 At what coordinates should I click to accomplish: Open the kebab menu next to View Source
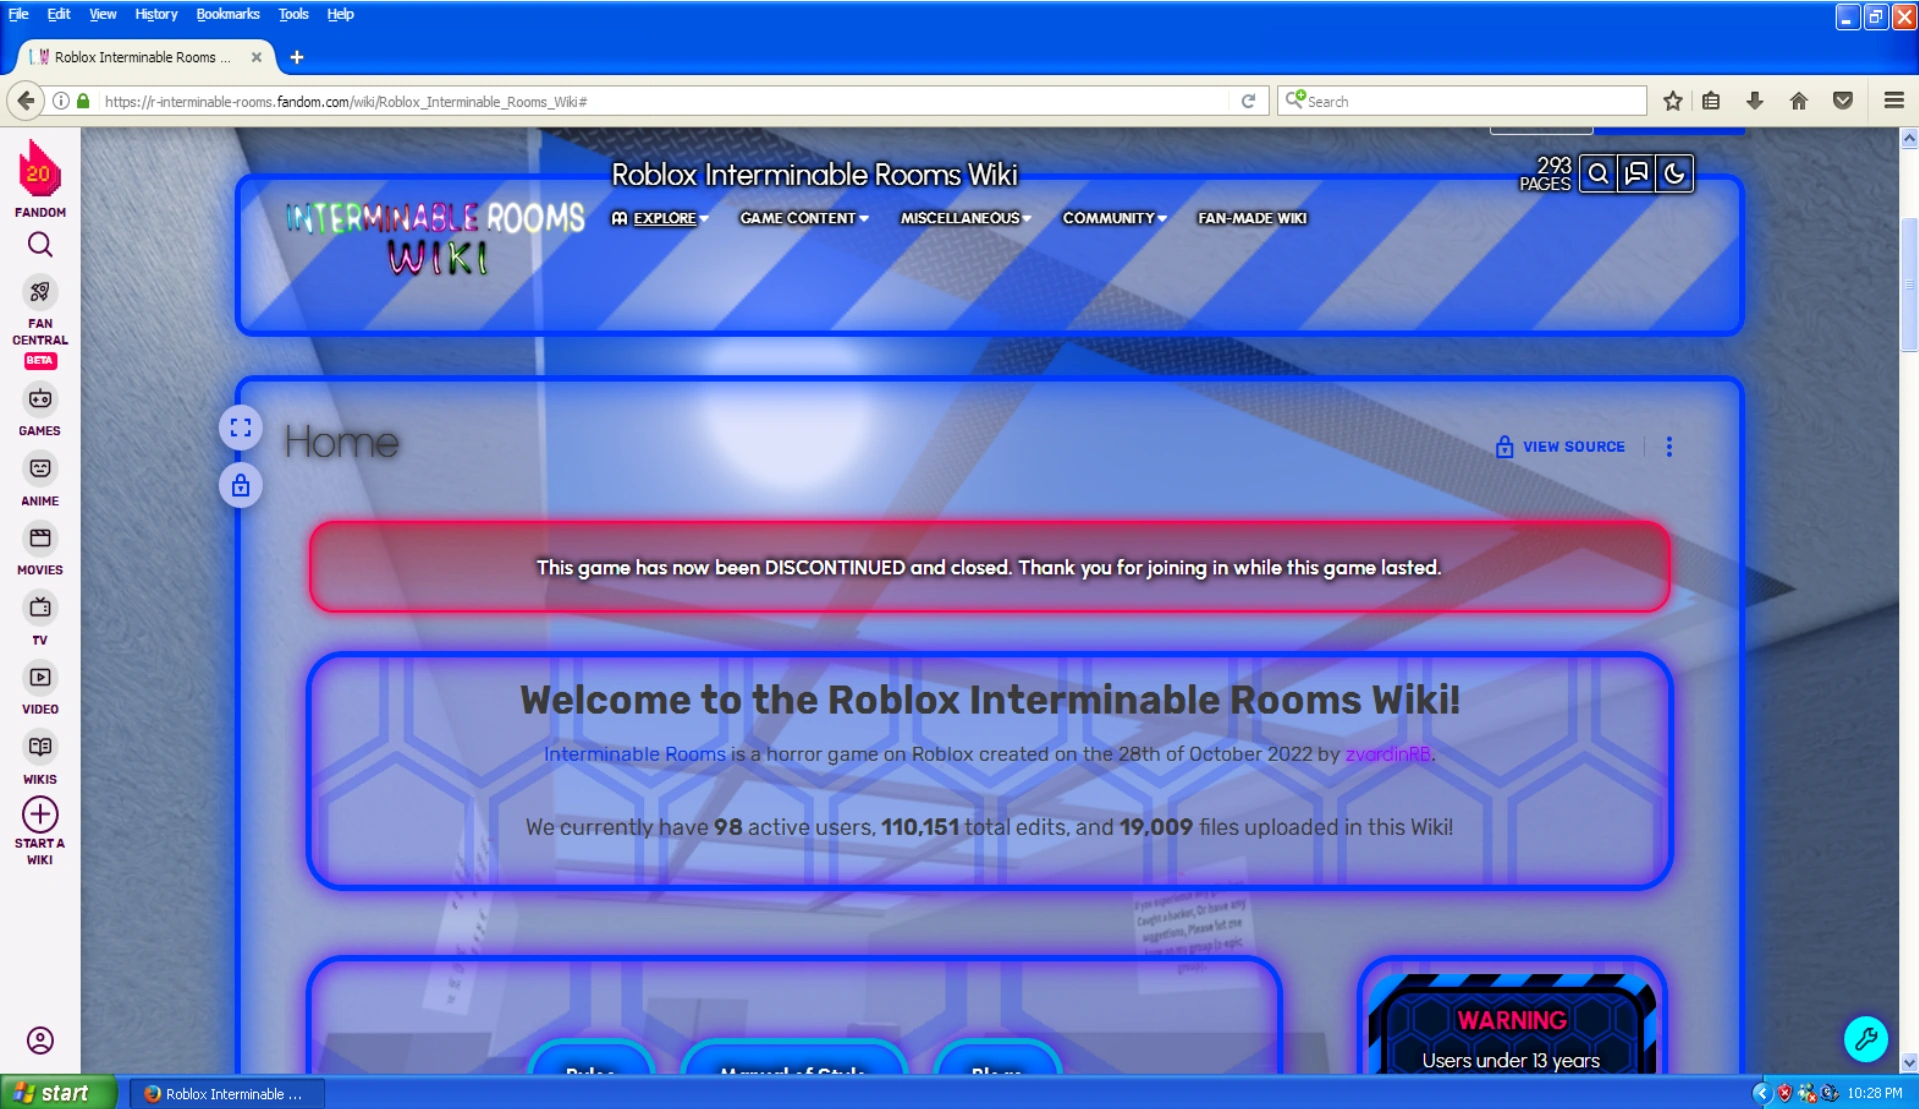pos(1668,447)
